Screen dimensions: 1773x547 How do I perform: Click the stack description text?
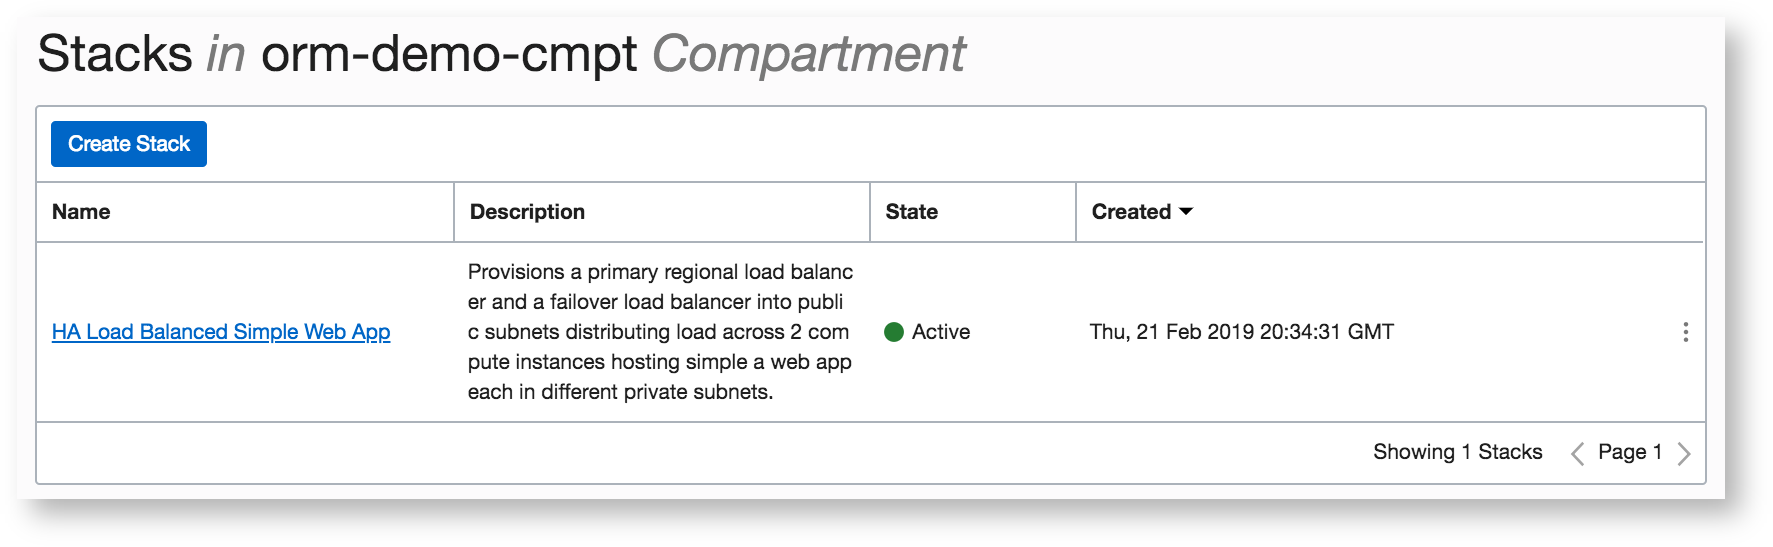point(660,332)
